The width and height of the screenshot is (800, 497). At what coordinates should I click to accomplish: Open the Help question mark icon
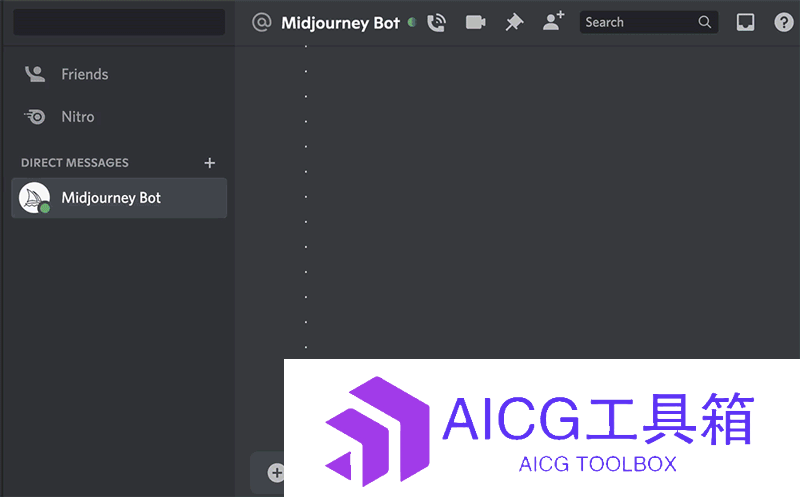coord(784,22)
